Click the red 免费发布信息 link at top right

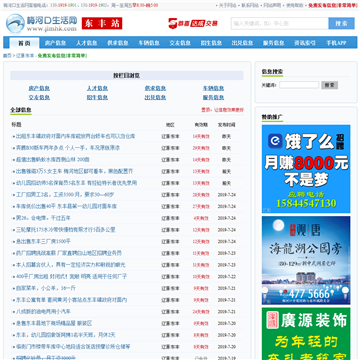pyautogui.click(x=333, y=5)
